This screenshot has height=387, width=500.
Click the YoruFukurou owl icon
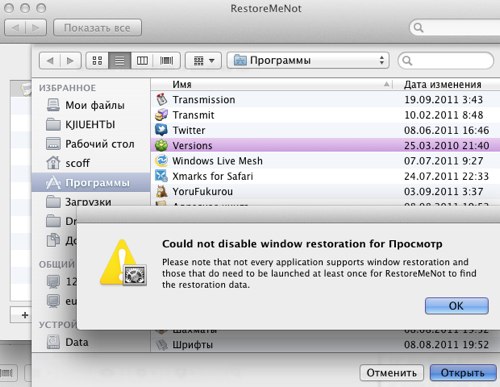click(162, 191)
